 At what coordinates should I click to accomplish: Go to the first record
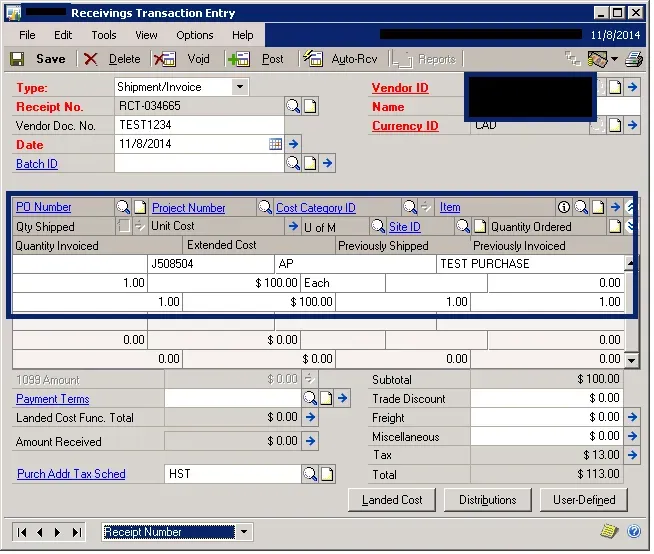(x=23, y=531)
